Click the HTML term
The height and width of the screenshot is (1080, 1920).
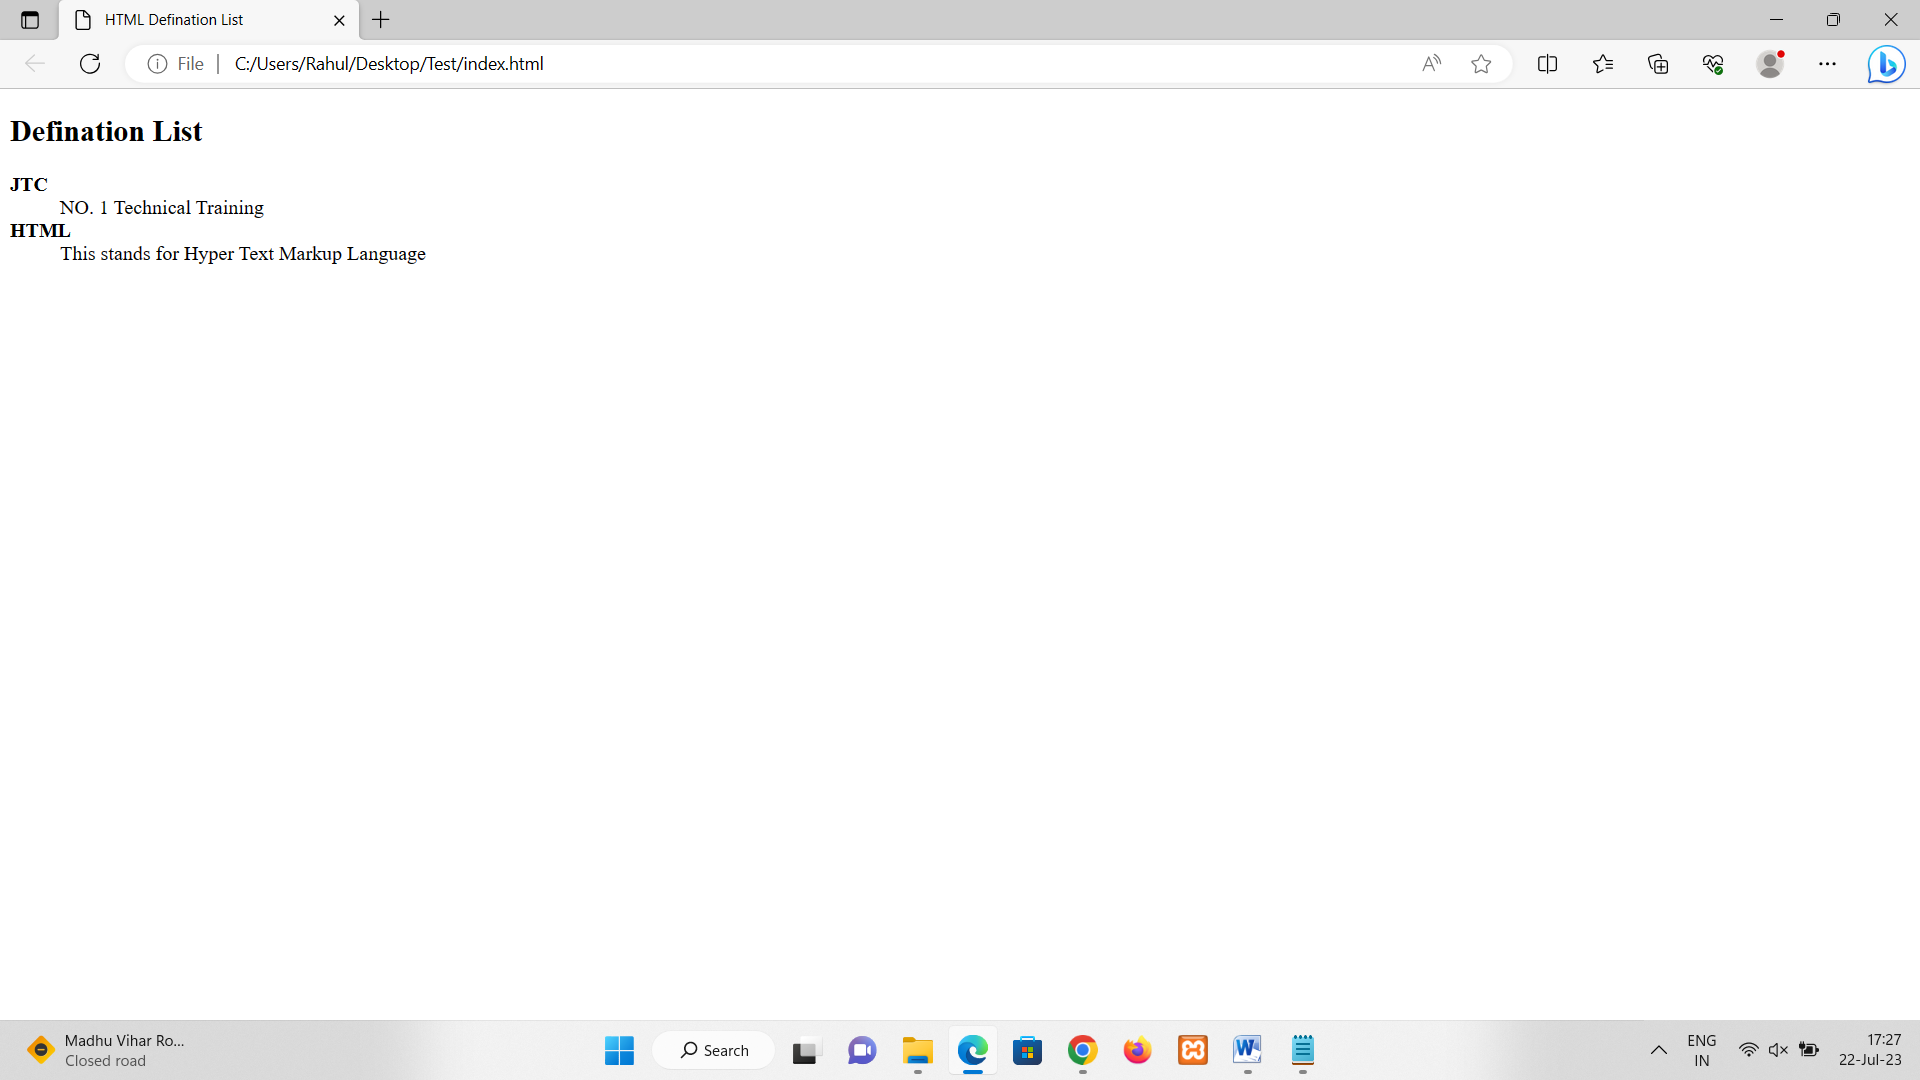point(40,231)
